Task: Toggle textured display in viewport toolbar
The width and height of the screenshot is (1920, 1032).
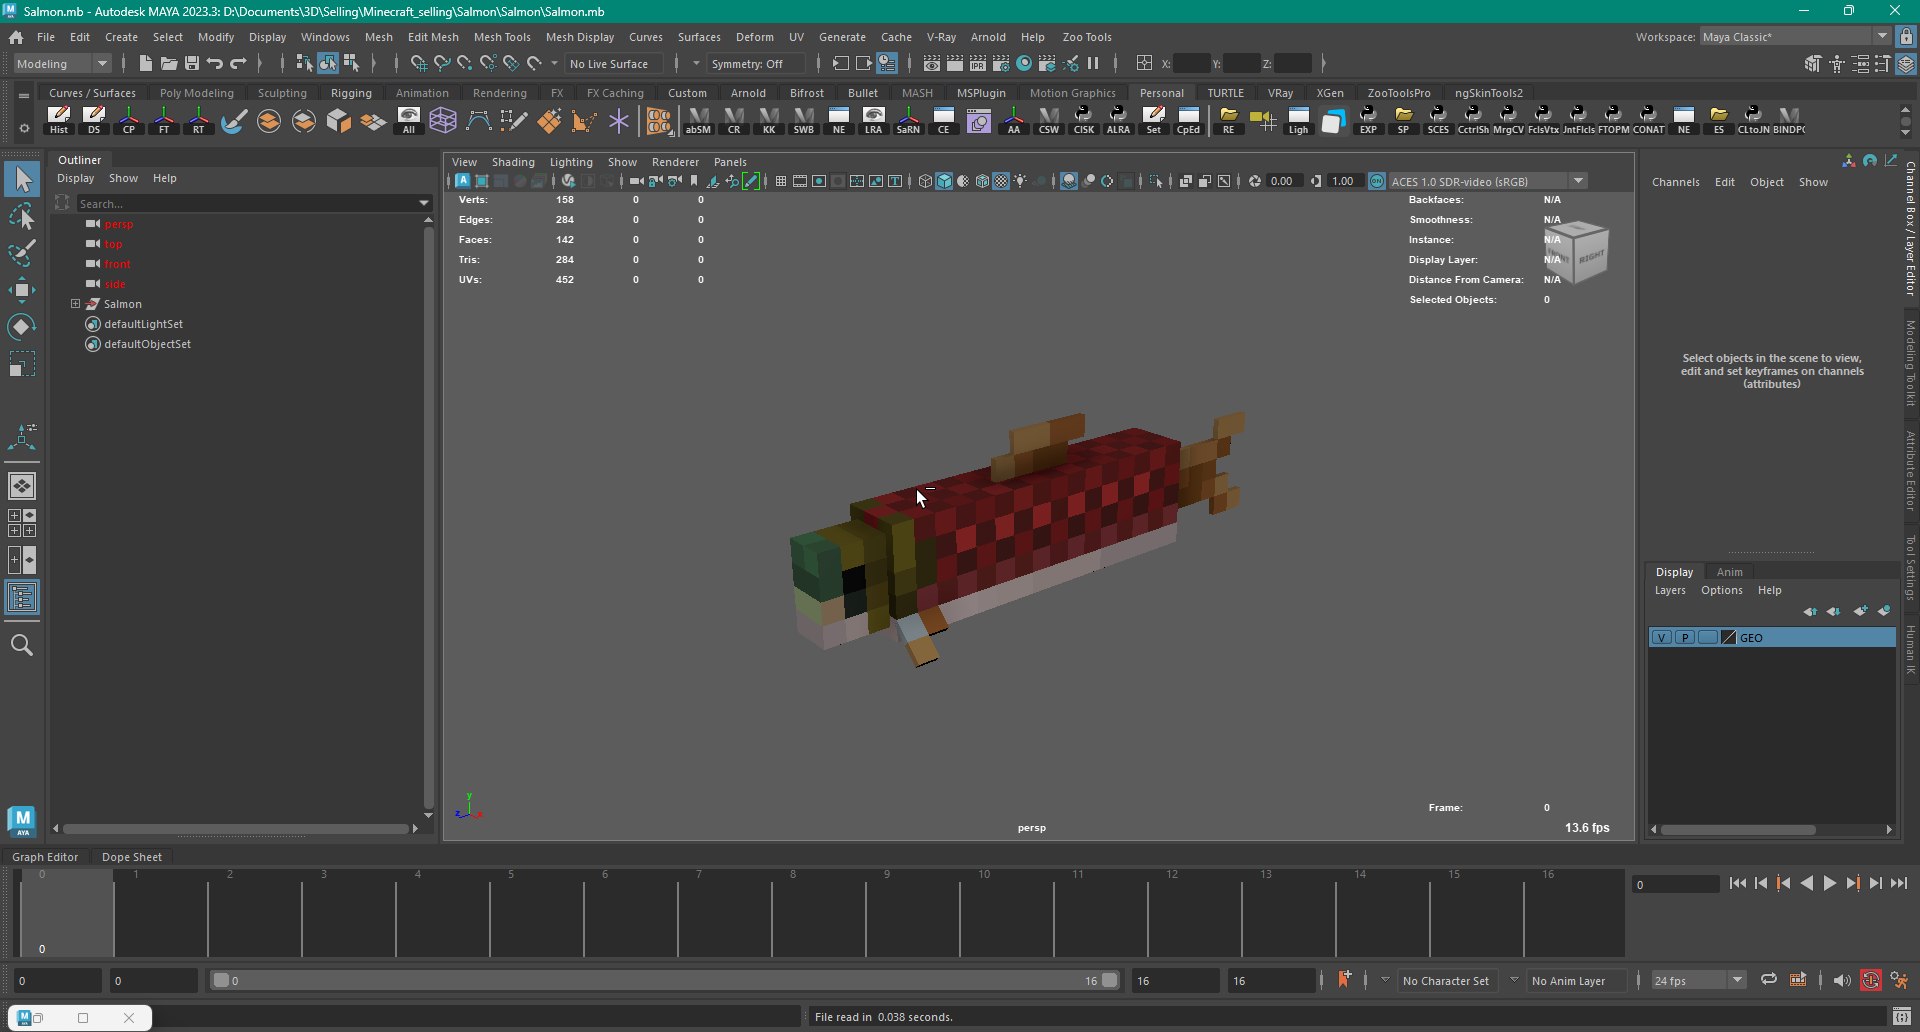Action: [x=1001, y=181]
